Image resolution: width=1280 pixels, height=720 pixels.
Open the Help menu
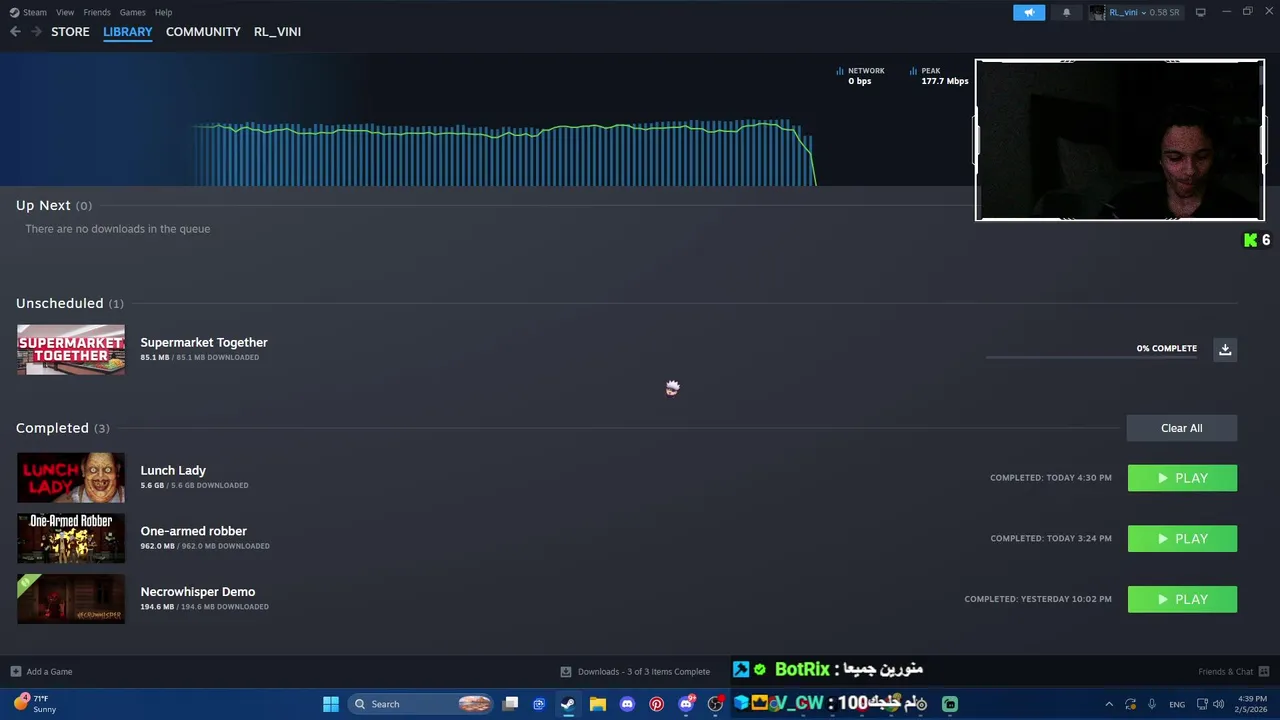[163, 12]
